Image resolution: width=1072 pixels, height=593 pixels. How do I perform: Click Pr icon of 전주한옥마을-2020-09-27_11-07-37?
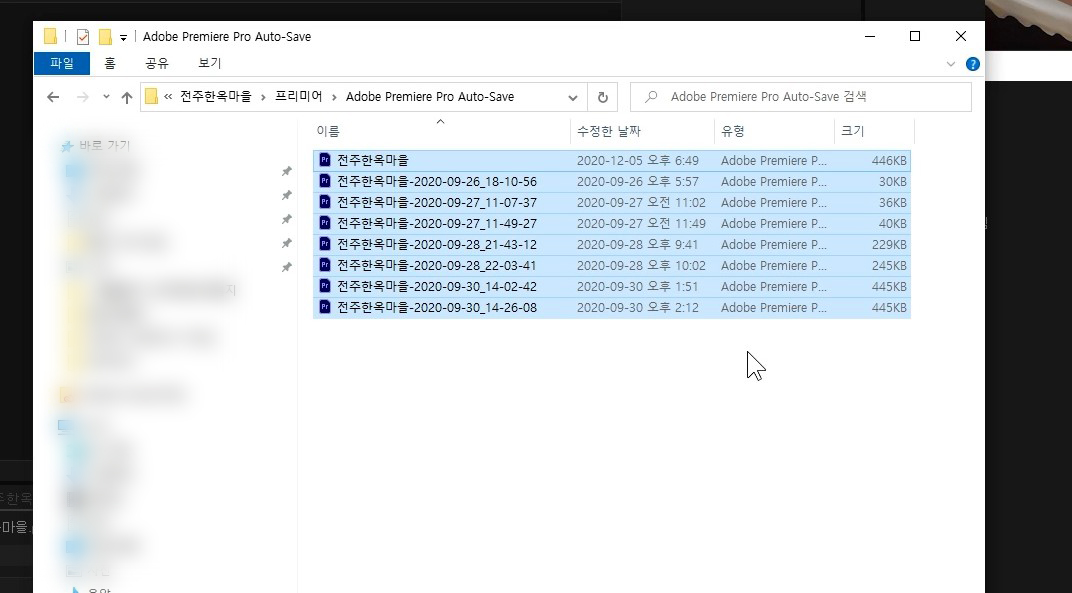pyautogui.click(x=325, y=202)
